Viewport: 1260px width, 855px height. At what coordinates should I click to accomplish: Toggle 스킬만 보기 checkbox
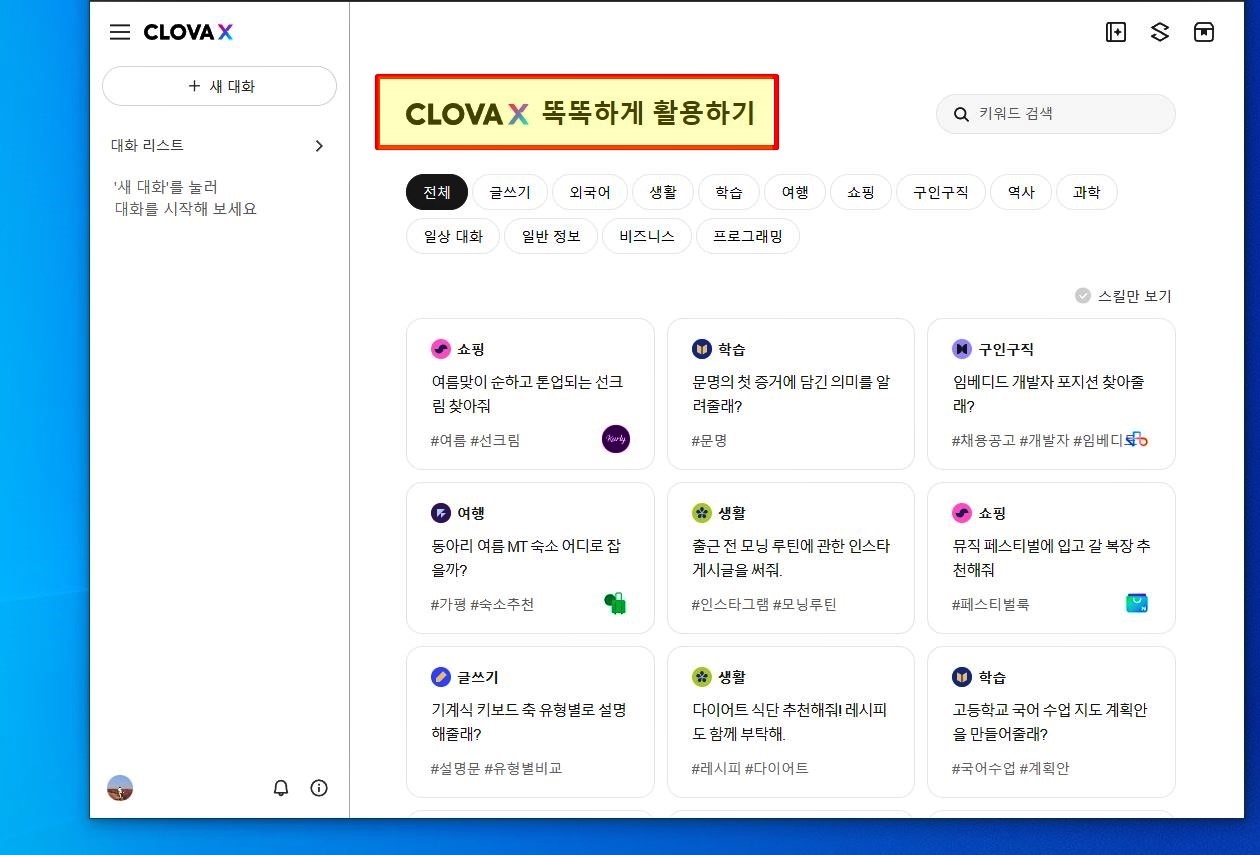click(1083, 296)
